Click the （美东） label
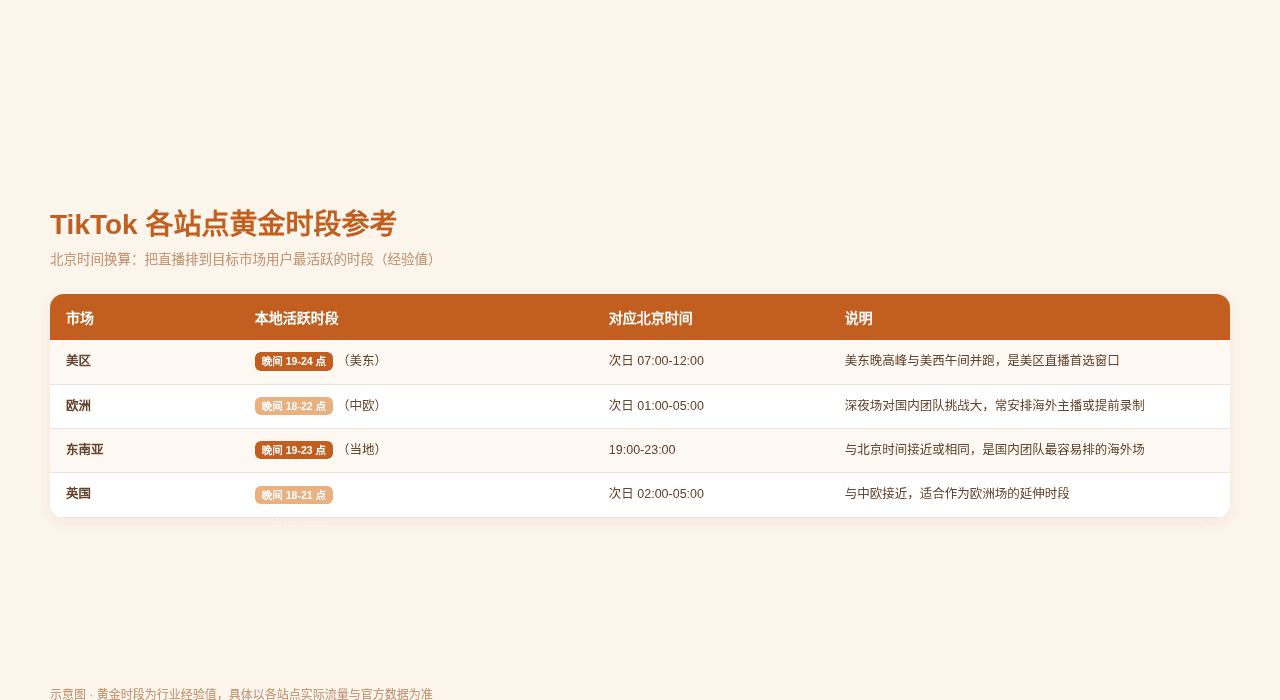Viewport: 1280px width, 700px height. [x=362, y=360]
